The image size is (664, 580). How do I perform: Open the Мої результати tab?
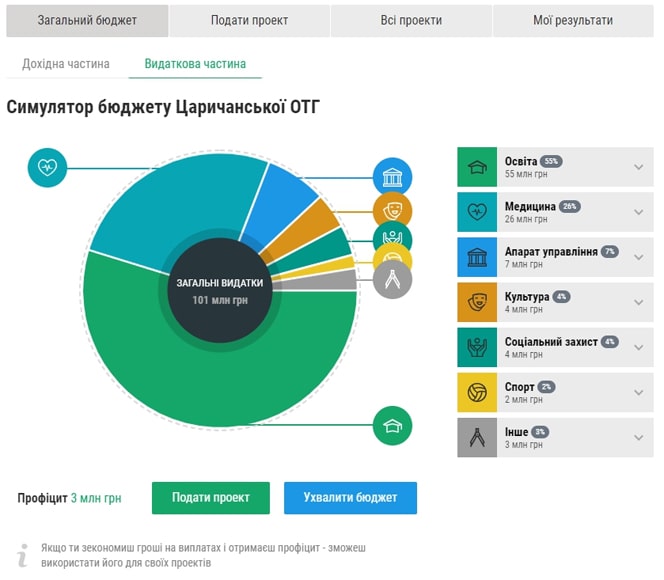[572, 20]
